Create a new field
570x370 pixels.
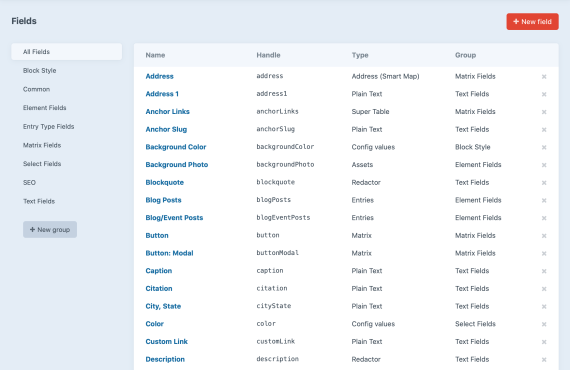point(532,22)
